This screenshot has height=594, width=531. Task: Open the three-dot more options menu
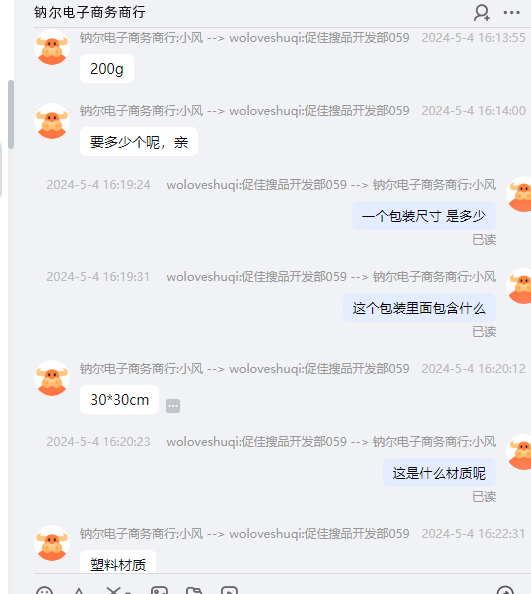tap(511, 13)
